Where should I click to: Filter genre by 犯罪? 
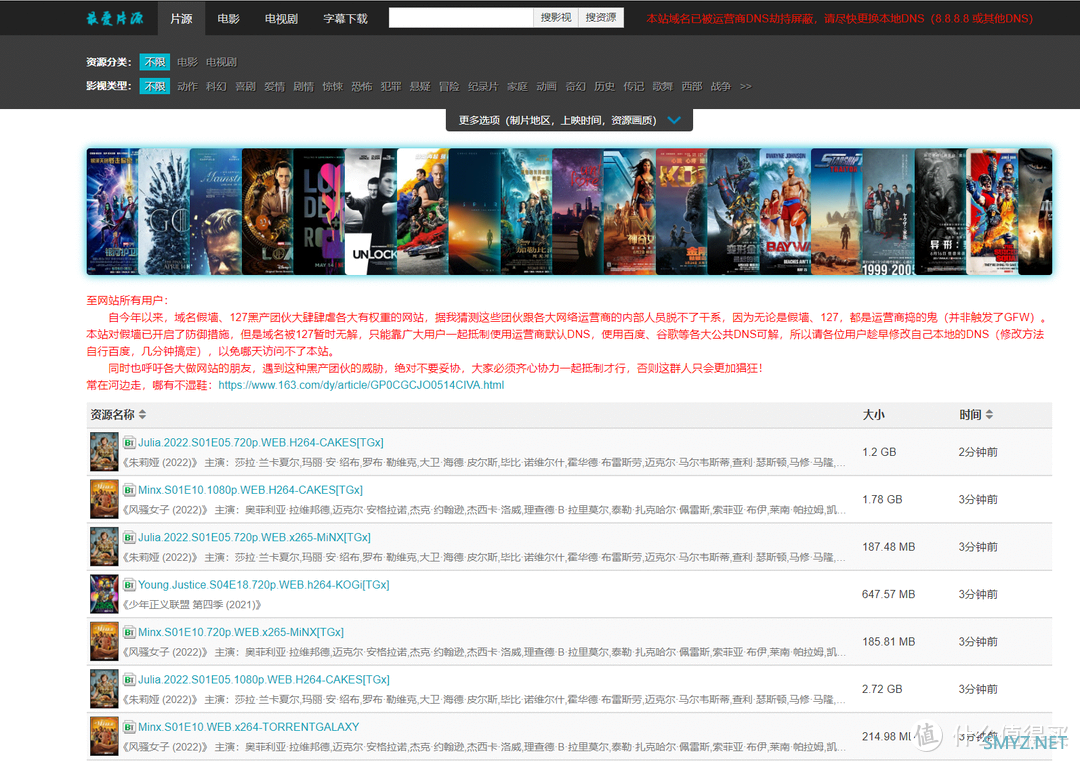(391, 86)
